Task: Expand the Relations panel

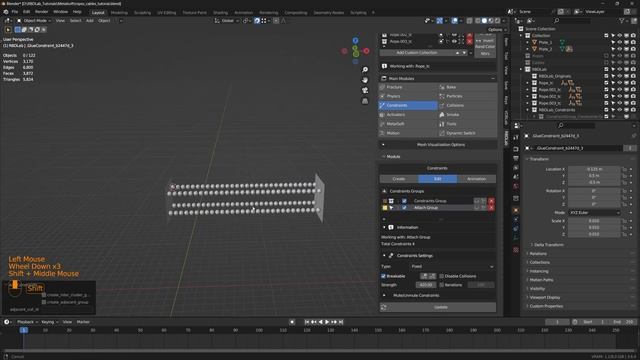Action: (538, 254)
